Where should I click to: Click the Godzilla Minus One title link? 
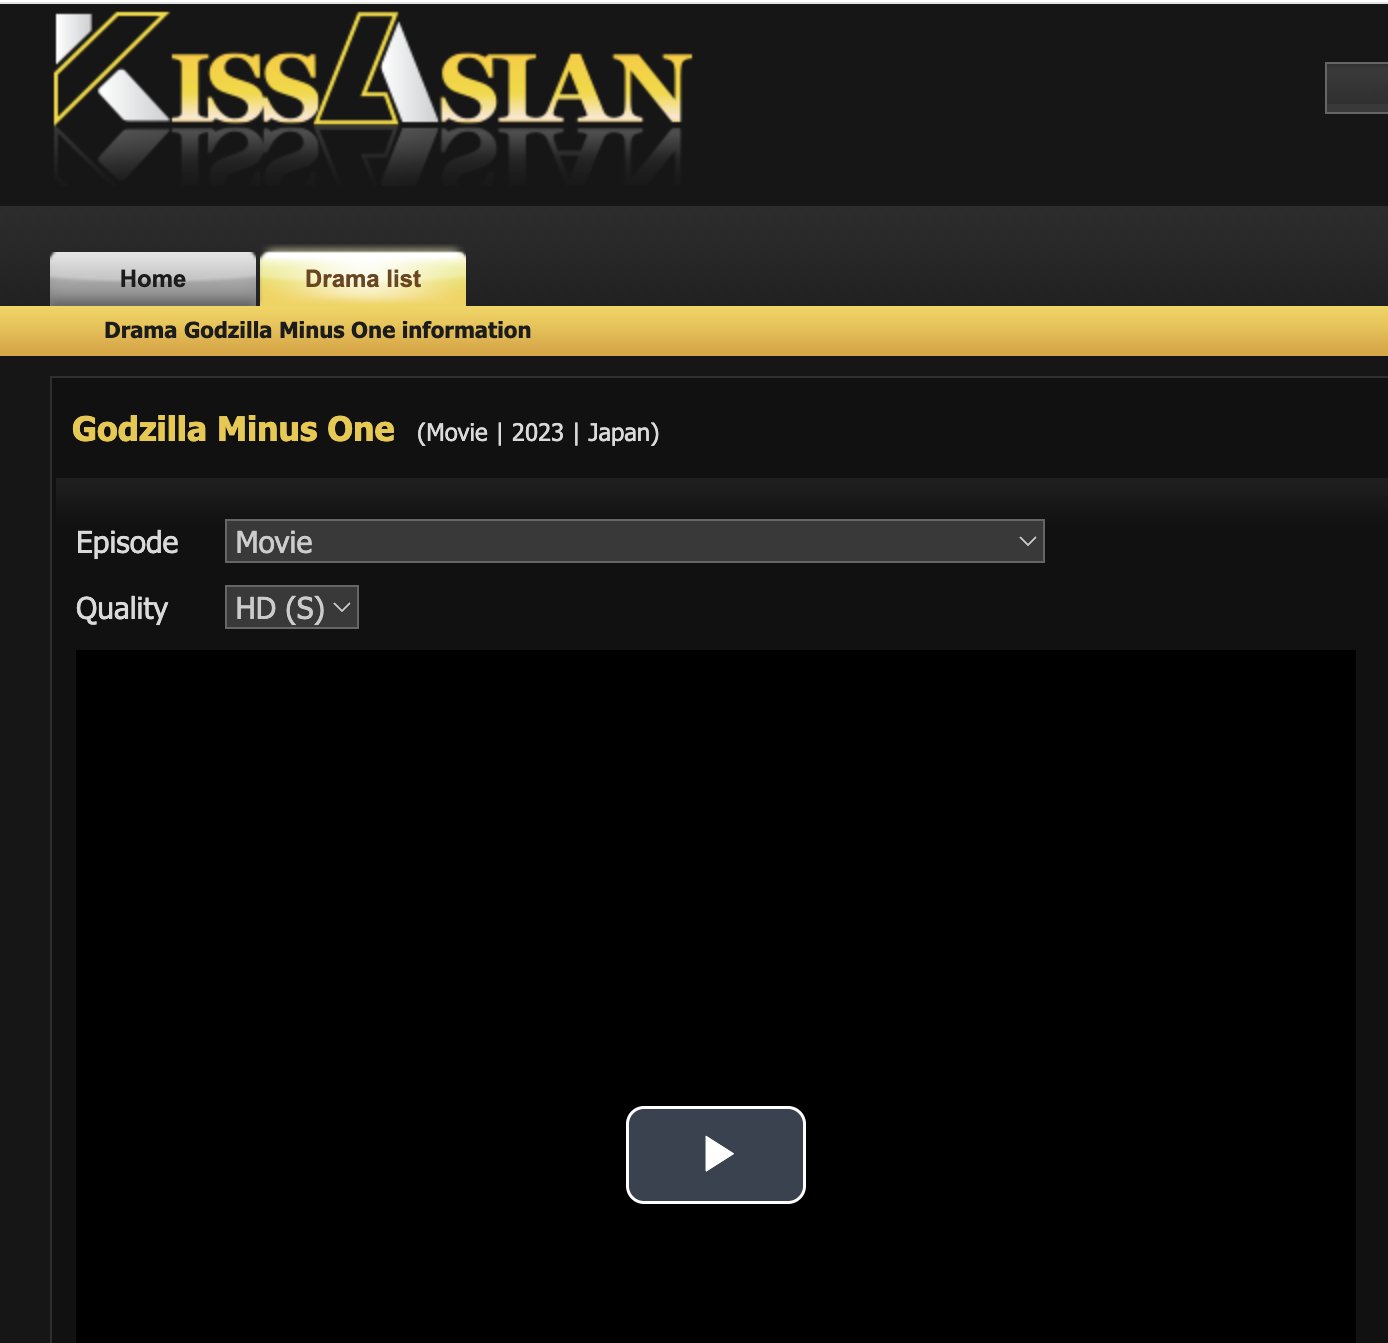point(233,429)
